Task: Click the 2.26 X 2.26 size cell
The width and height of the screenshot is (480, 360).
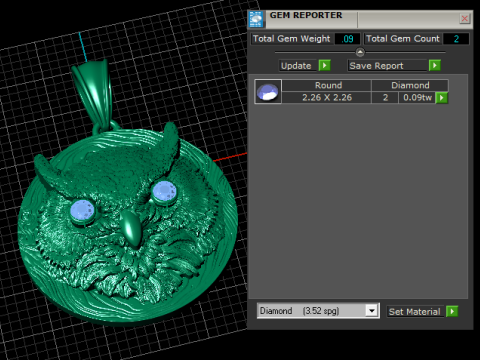Action: [327, 98]
